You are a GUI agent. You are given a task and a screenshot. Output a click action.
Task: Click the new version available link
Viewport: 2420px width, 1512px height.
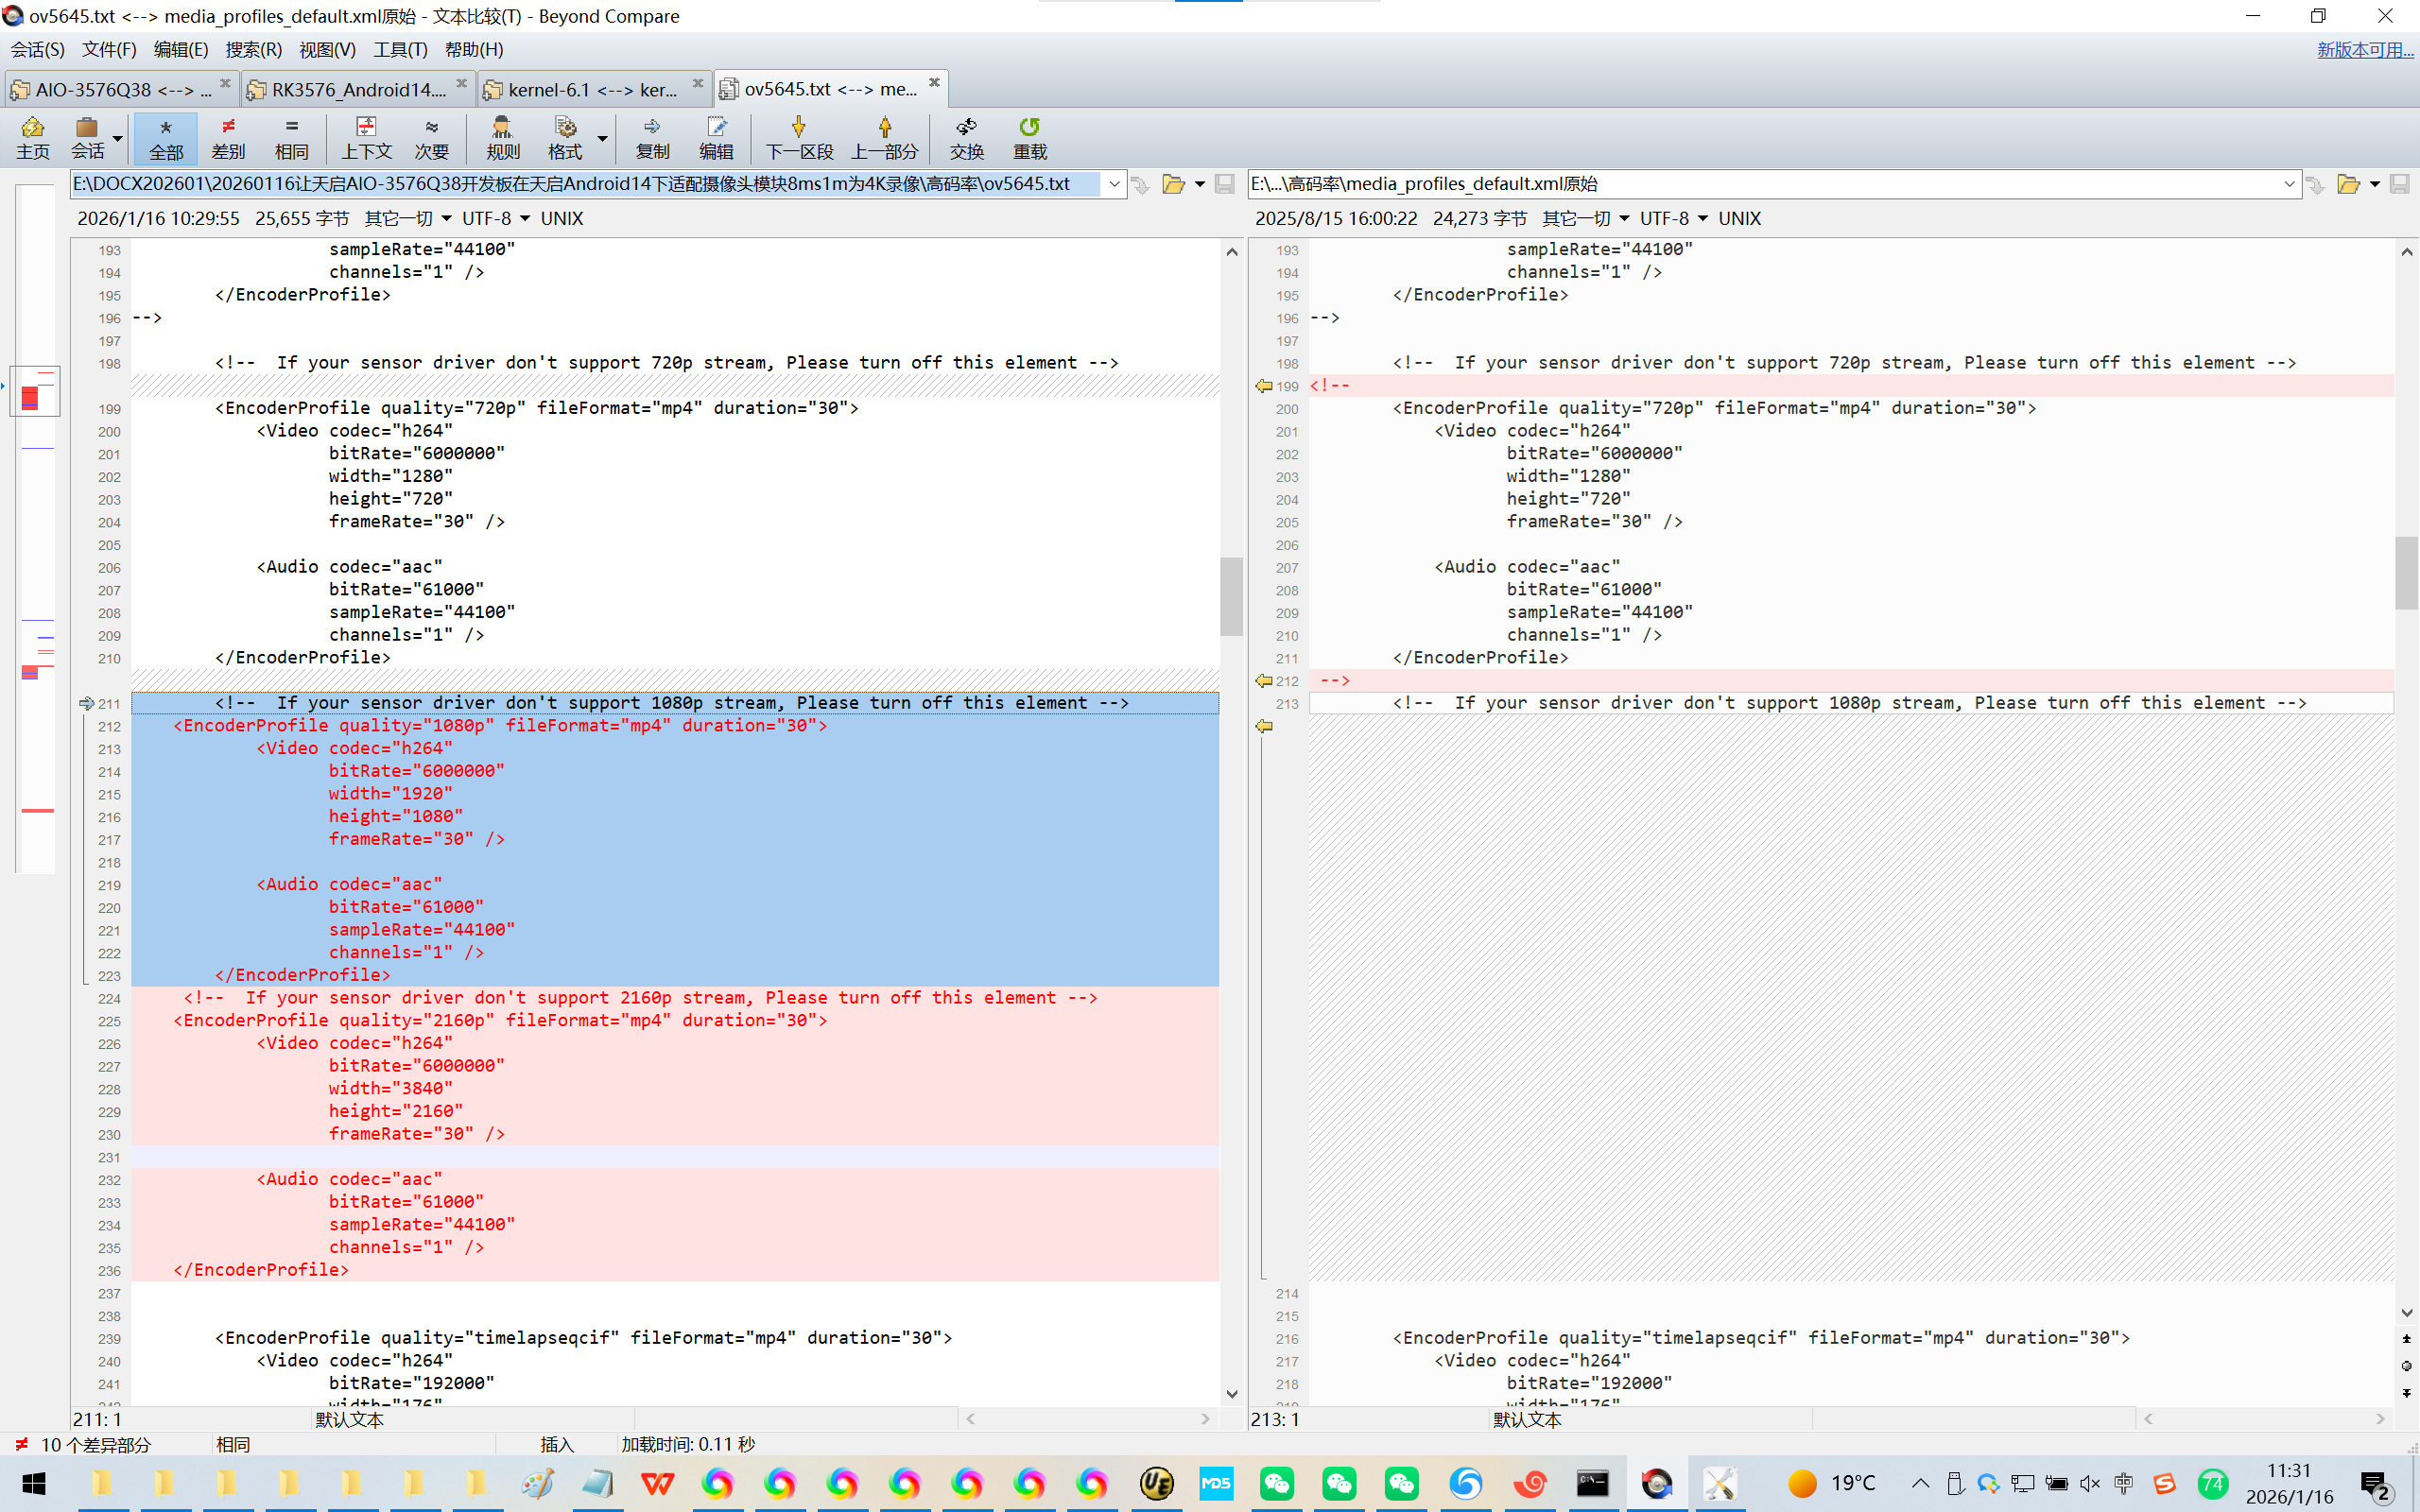(2364, 49)
